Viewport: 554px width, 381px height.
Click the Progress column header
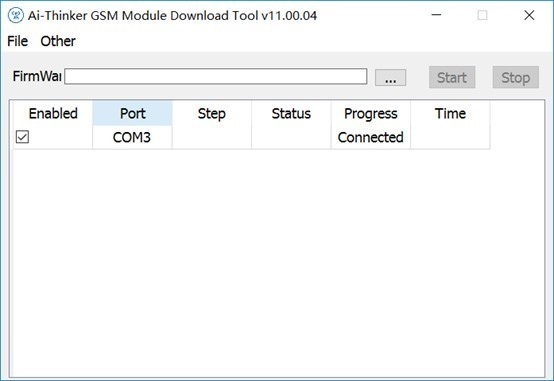point(371,113)
